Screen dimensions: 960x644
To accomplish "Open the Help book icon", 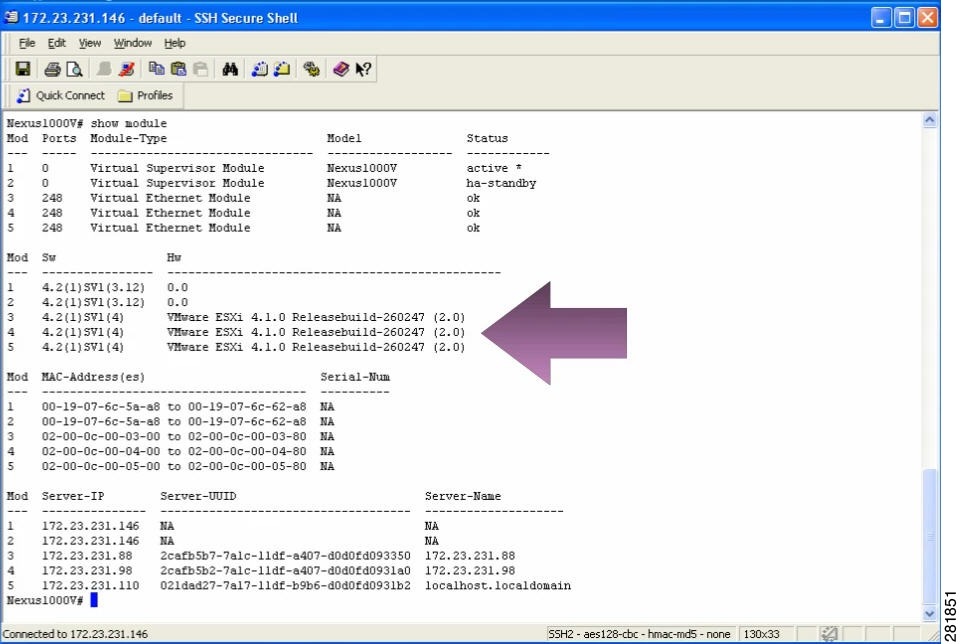I will (341, 69).
